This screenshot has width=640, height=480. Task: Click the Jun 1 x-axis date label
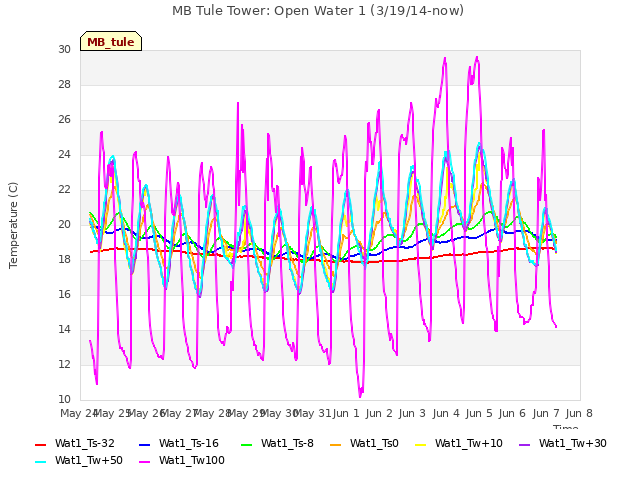tap(346, 413)
